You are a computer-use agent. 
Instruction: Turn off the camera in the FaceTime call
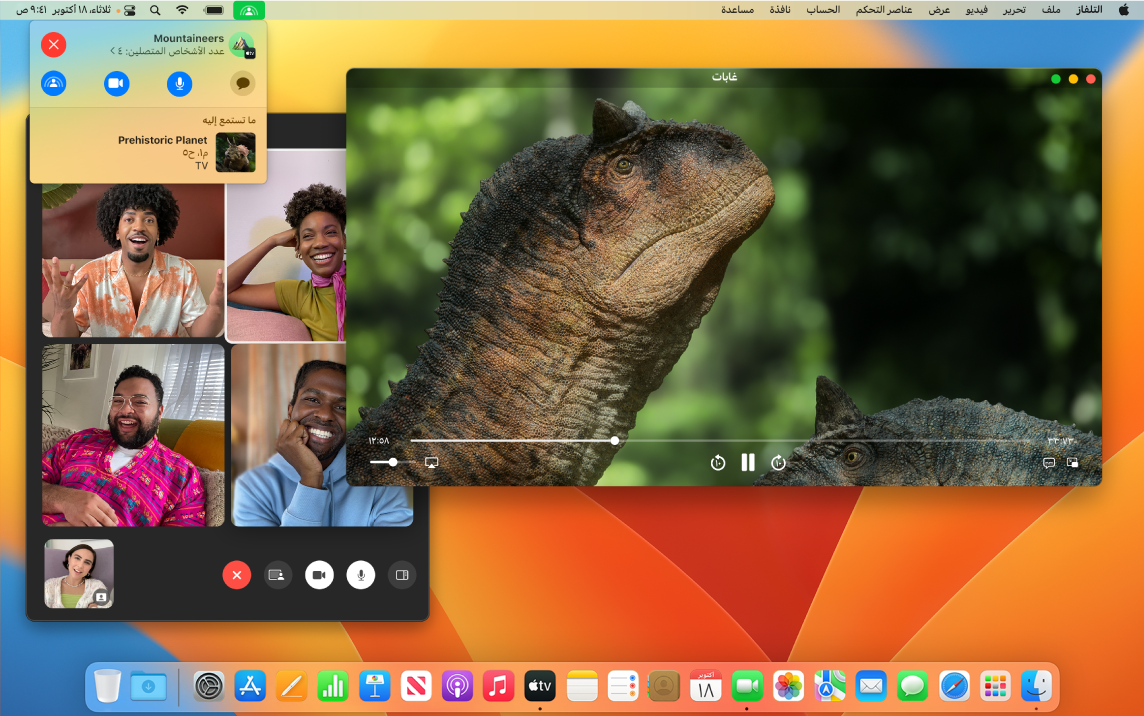tap(319, 575)
